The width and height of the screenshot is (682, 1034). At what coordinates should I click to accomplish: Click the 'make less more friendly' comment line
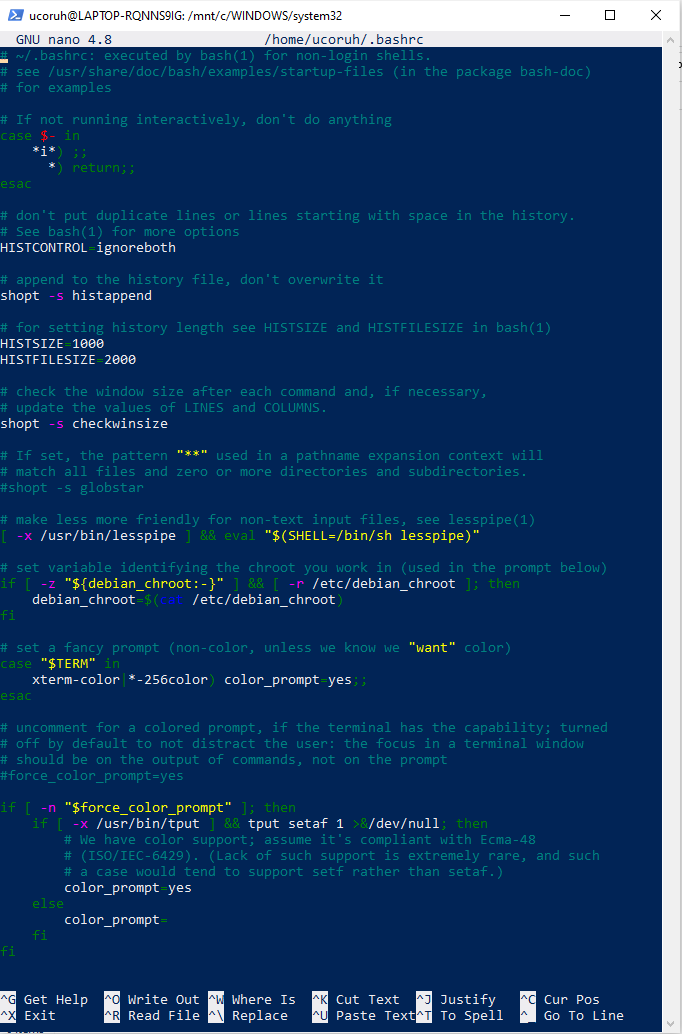pyautogui.click(x=268, y=520)
